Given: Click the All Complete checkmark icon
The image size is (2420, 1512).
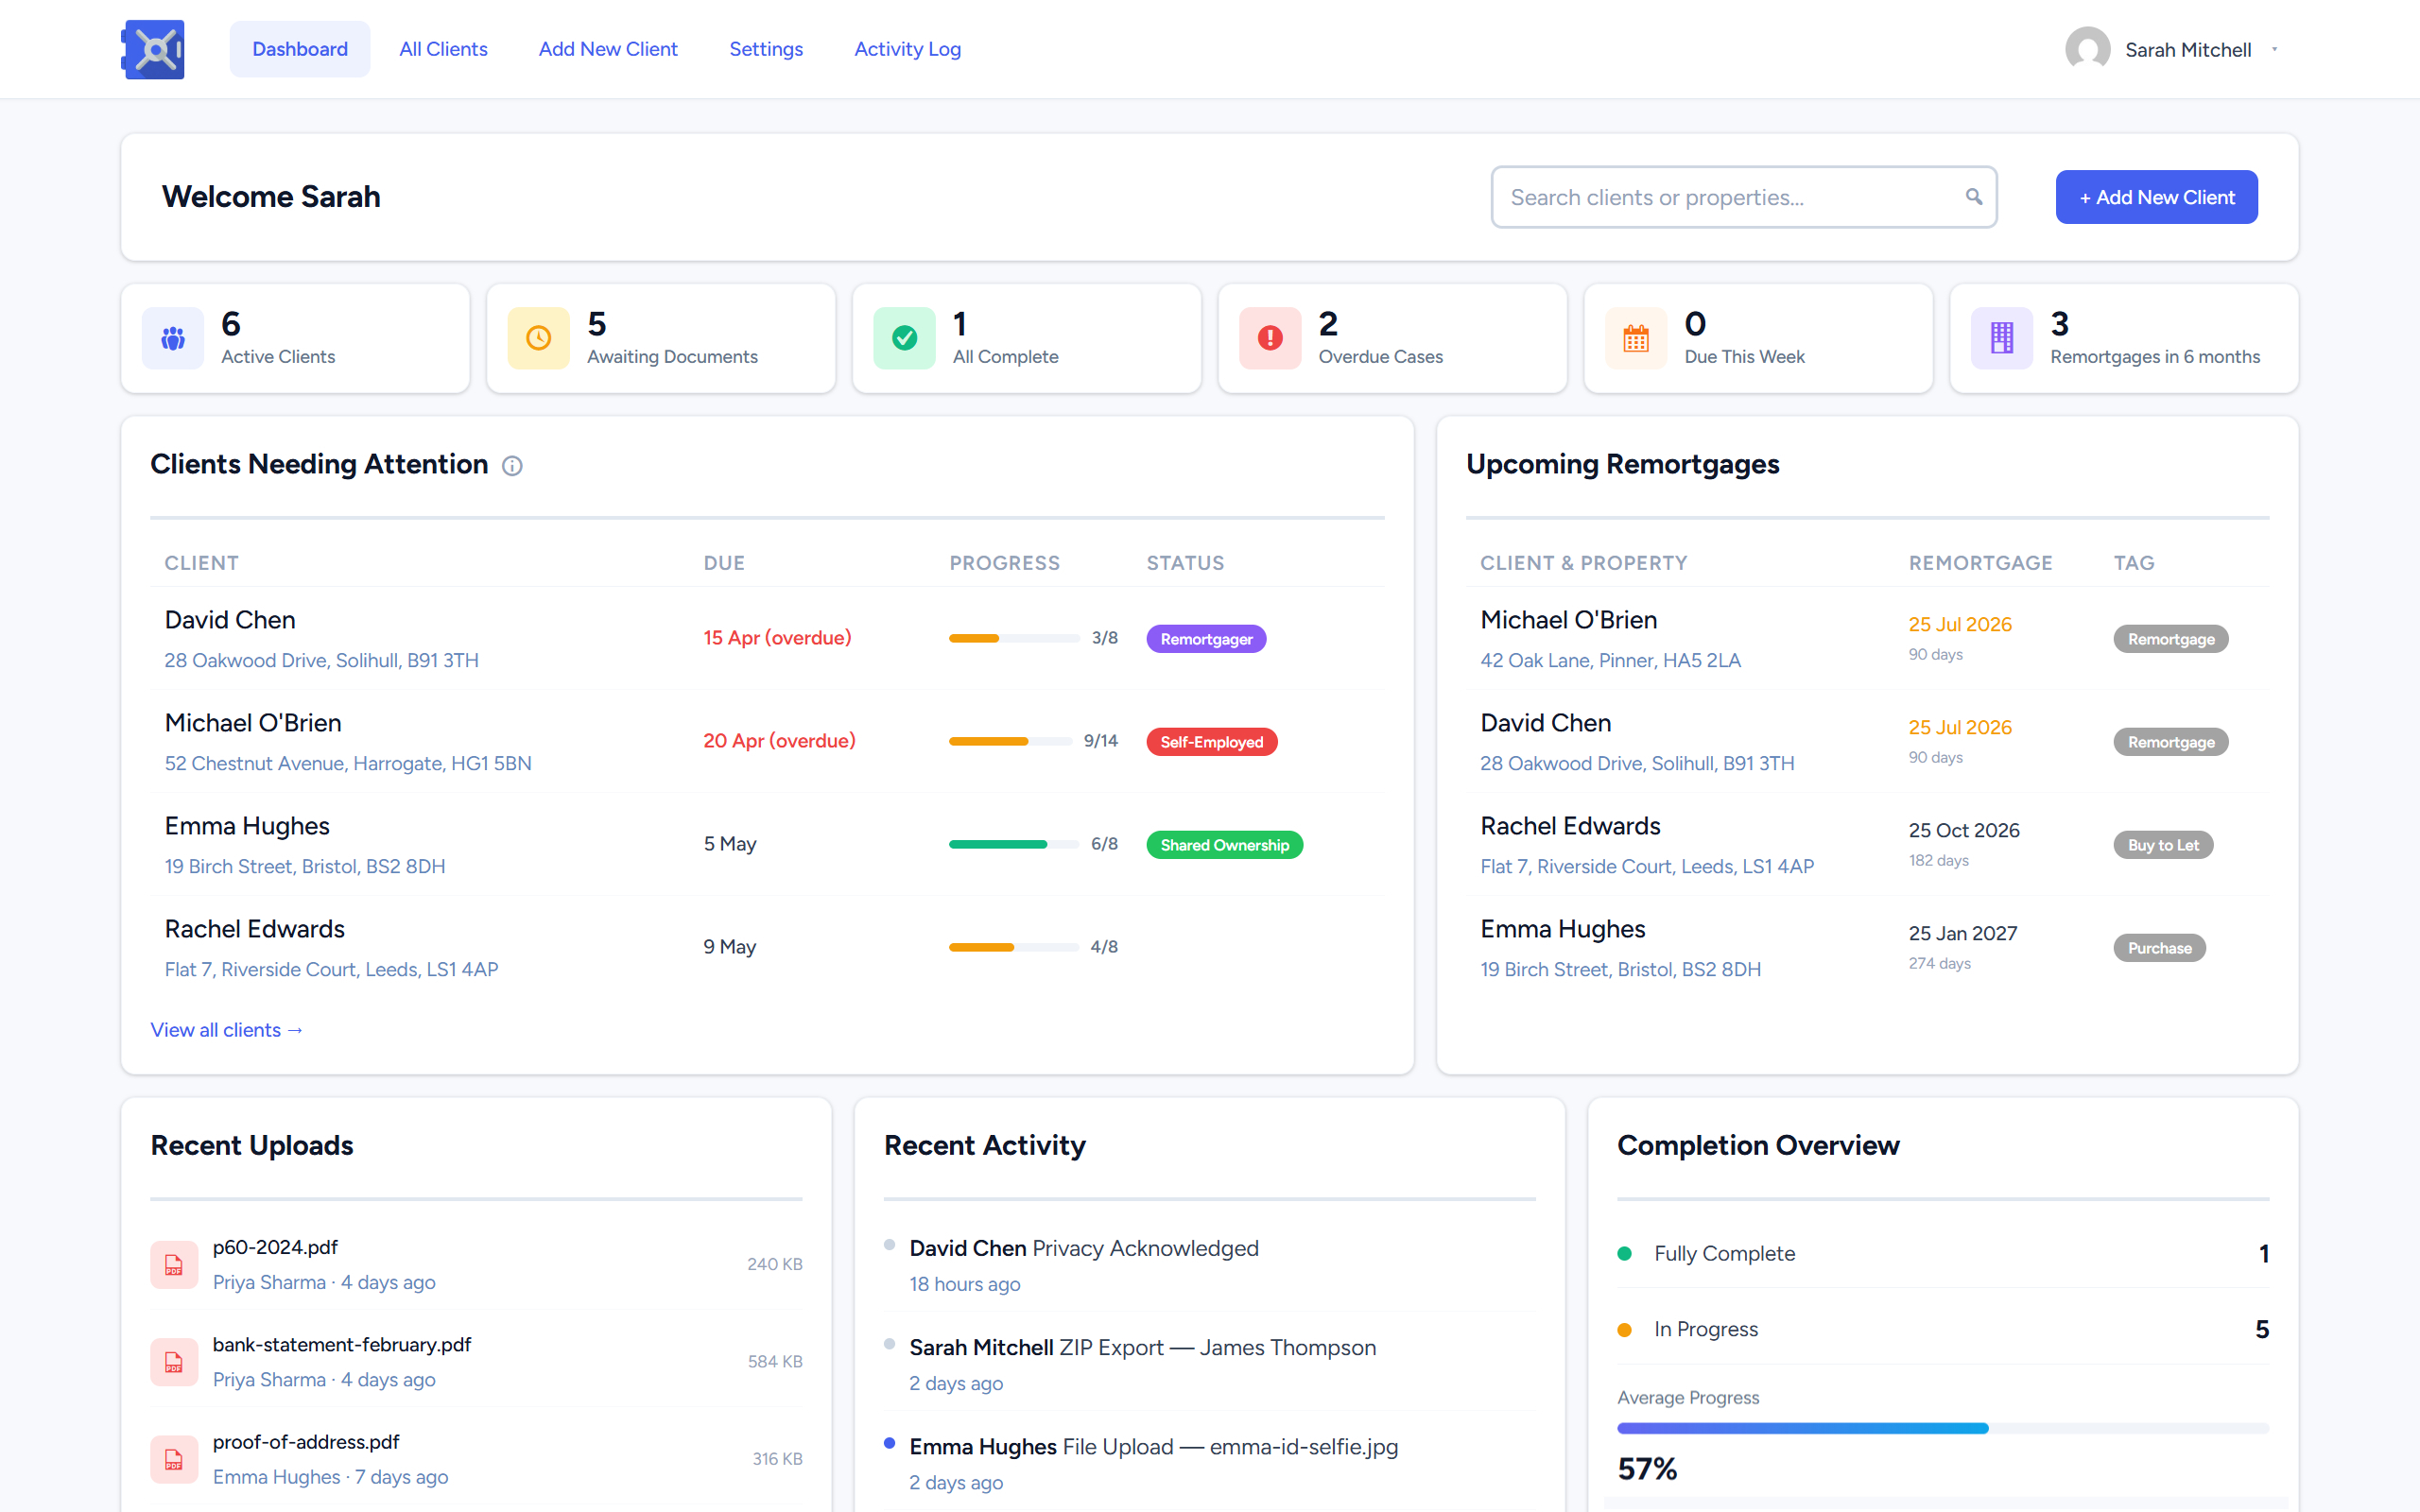Looking at the screenshot, I should tap(904, 338).
